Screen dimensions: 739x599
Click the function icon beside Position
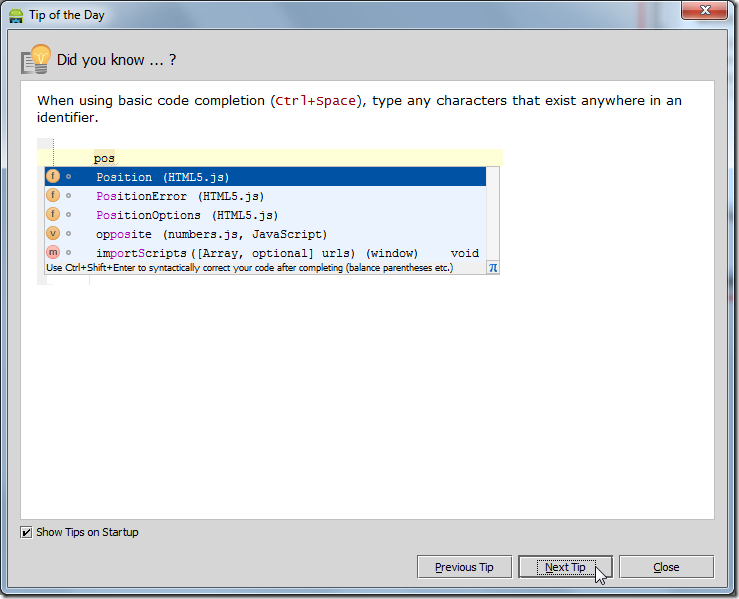coord(53,176)
